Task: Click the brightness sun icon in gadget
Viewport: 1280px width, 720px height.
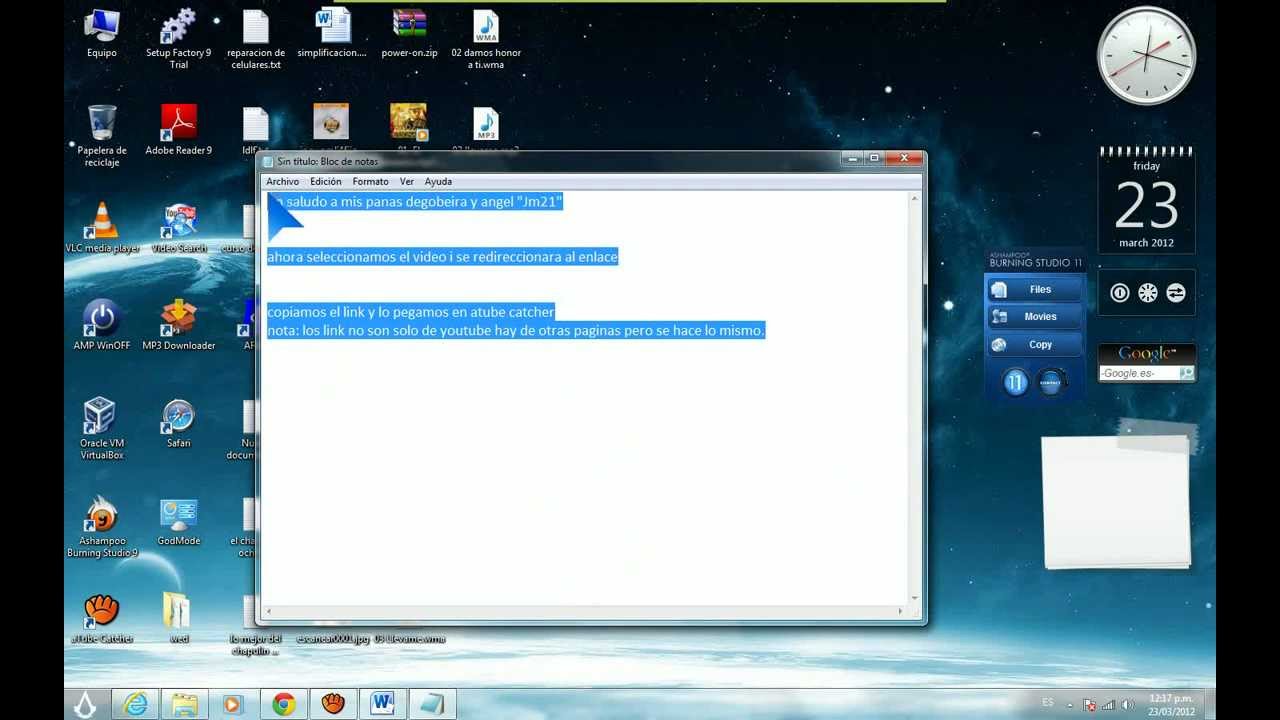Action: [x=1148, y=293]
